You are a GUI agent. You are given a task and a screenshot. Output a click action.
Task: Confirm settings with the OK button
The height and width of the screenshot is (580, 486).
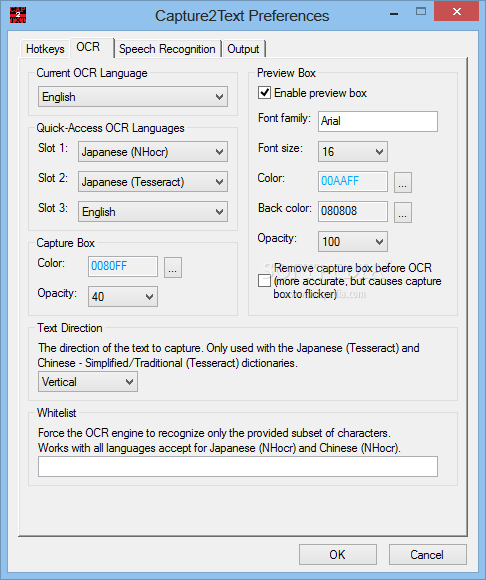tap(338, 554)
